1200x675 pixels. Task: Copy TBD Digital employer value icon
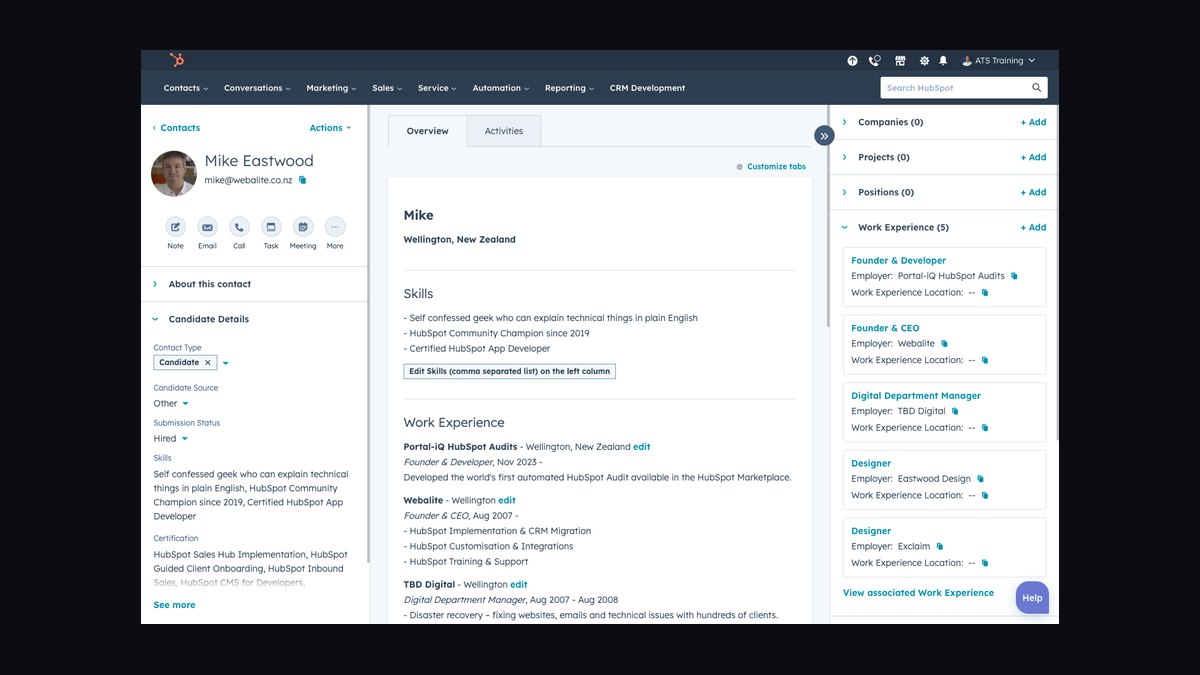click(955, 411)
